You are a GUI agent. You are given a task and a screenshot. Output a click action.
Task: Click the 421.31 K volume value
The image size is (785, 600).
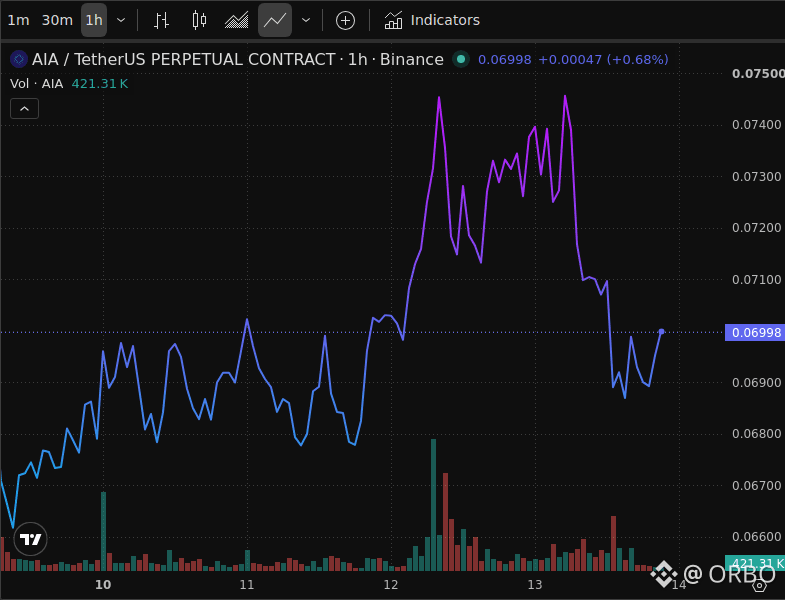click(100, 84)
